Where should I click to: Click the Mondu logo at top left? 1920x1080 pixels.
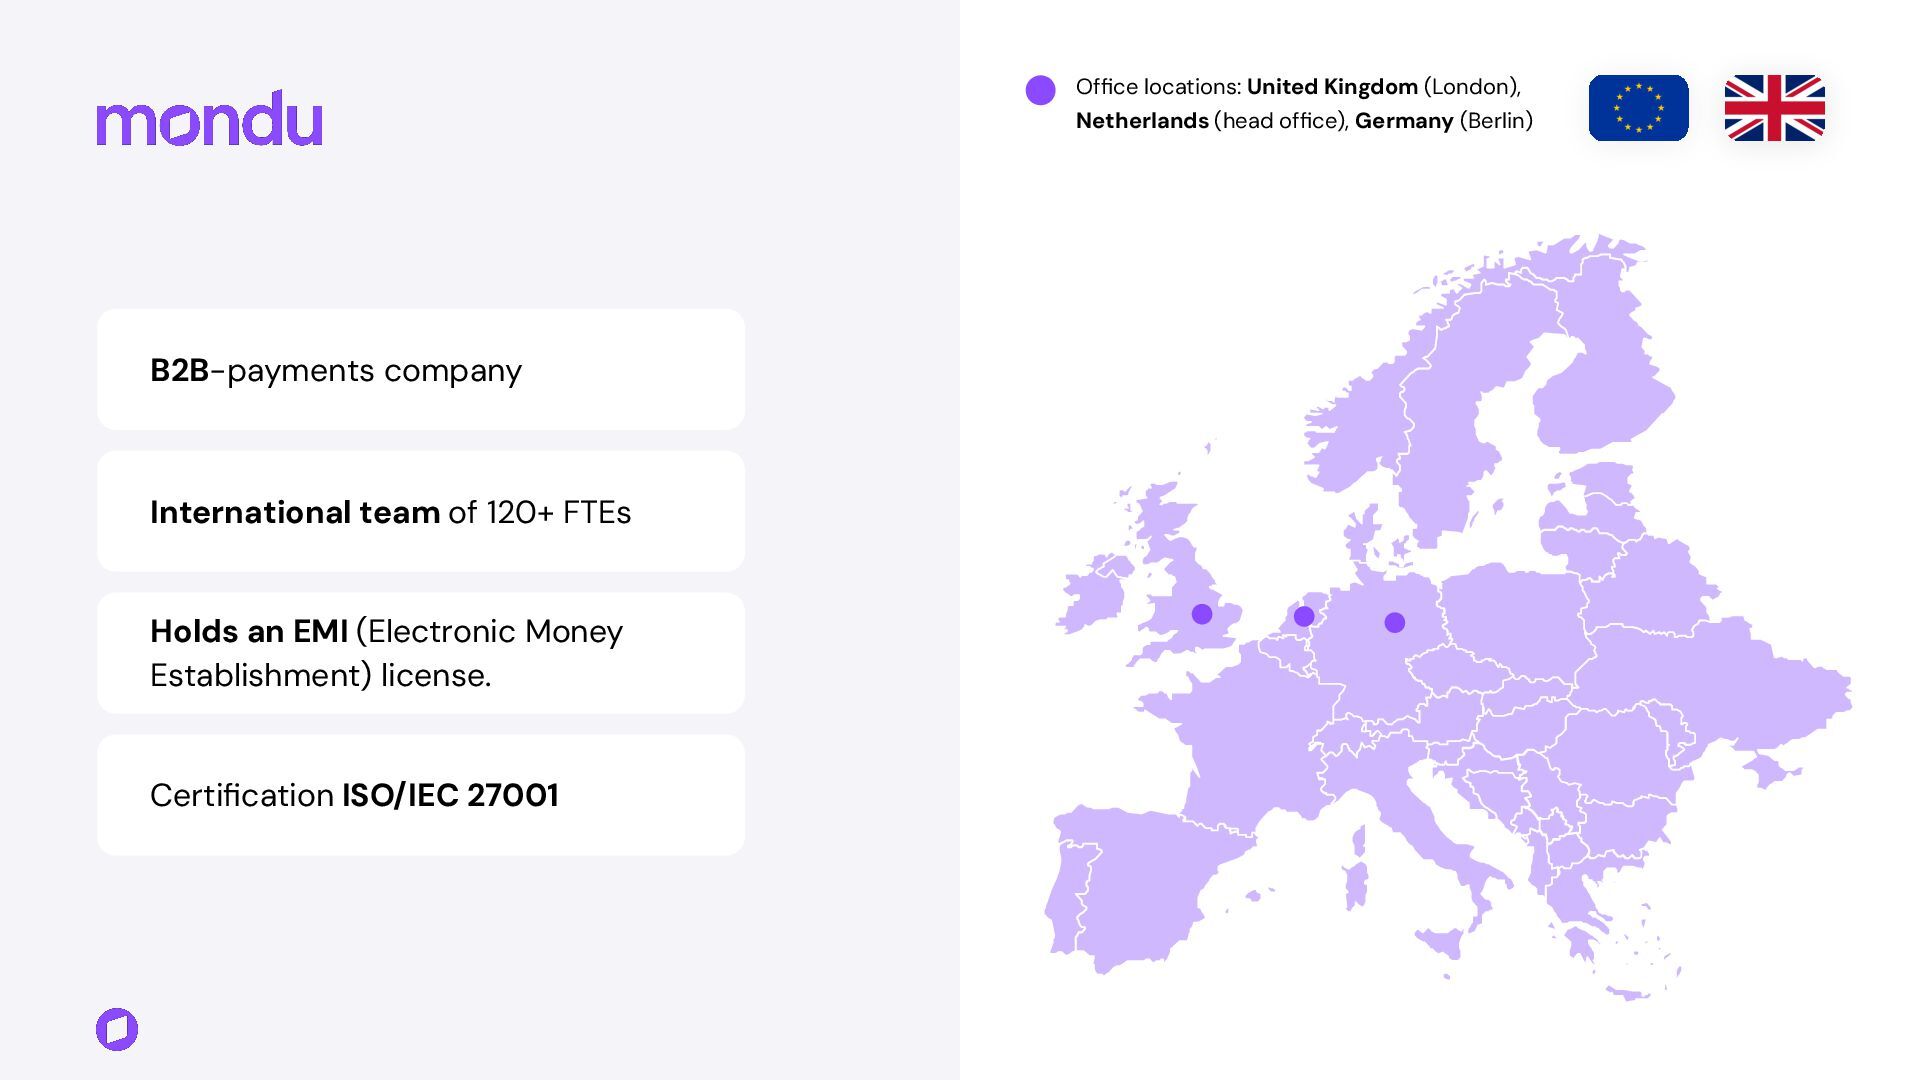coord(209,119)
